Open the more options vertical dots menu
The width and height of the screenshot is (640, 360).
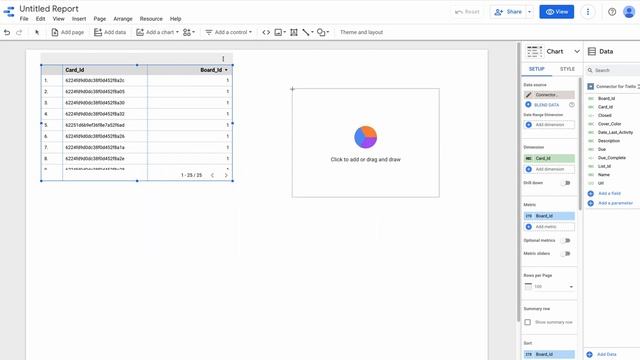tap(588, 12)
